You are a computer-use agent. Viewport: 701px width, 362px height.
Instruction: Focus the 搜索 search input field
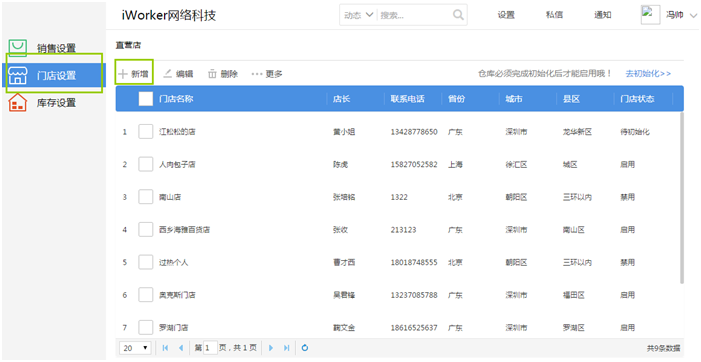click(x=414, y=15)
